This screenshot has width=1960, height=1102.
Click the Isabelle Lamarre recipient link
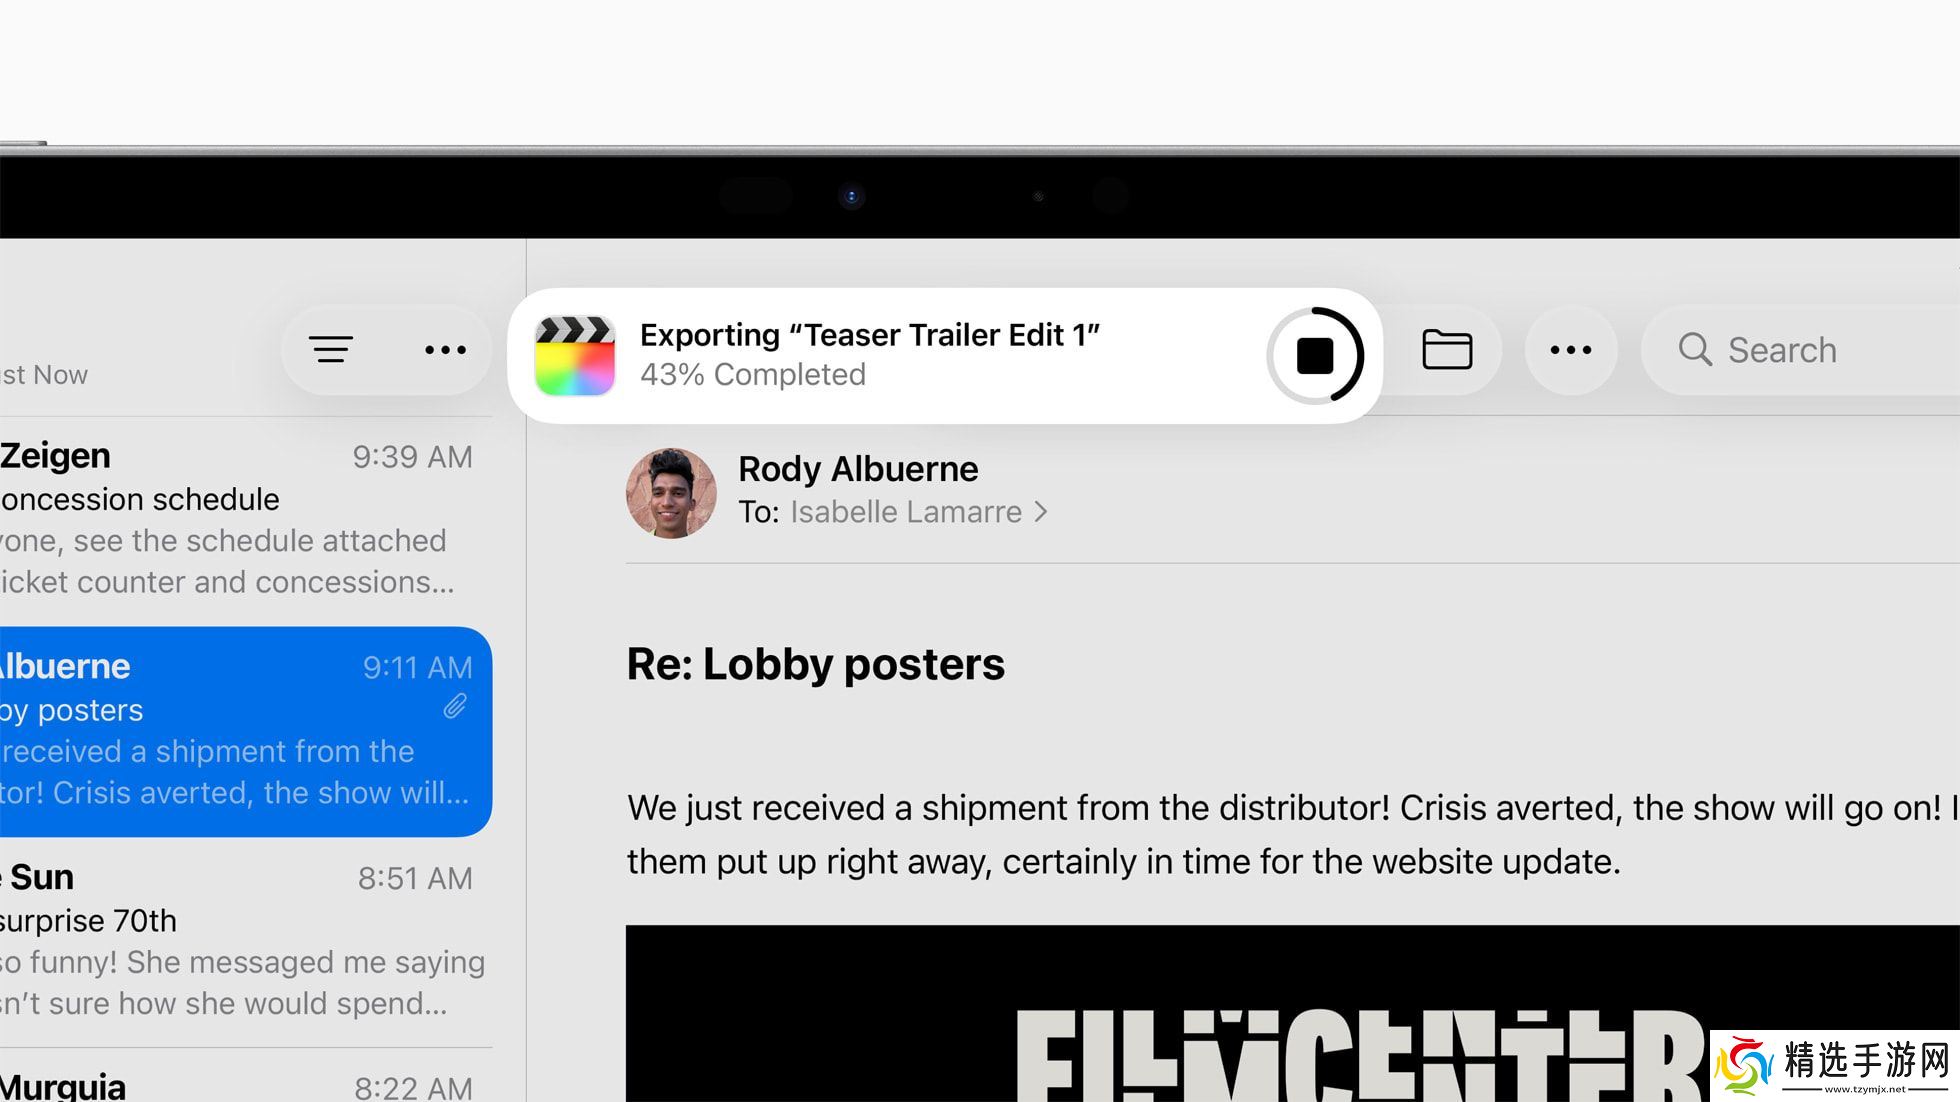click(x=905, y=512)
